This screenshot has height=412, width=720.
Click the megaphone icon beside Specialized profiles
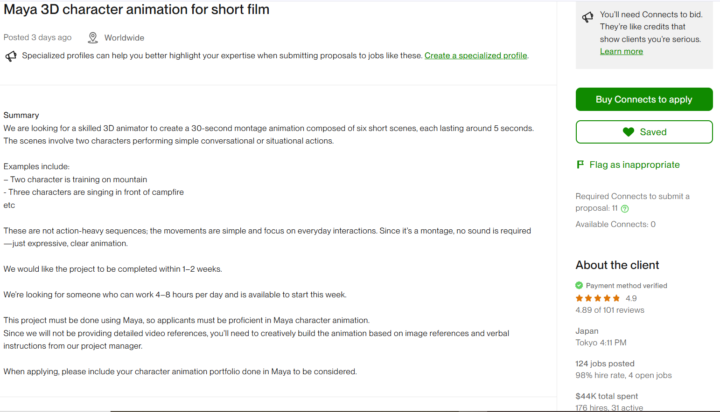pyautogui.click(x=11, y=56)
